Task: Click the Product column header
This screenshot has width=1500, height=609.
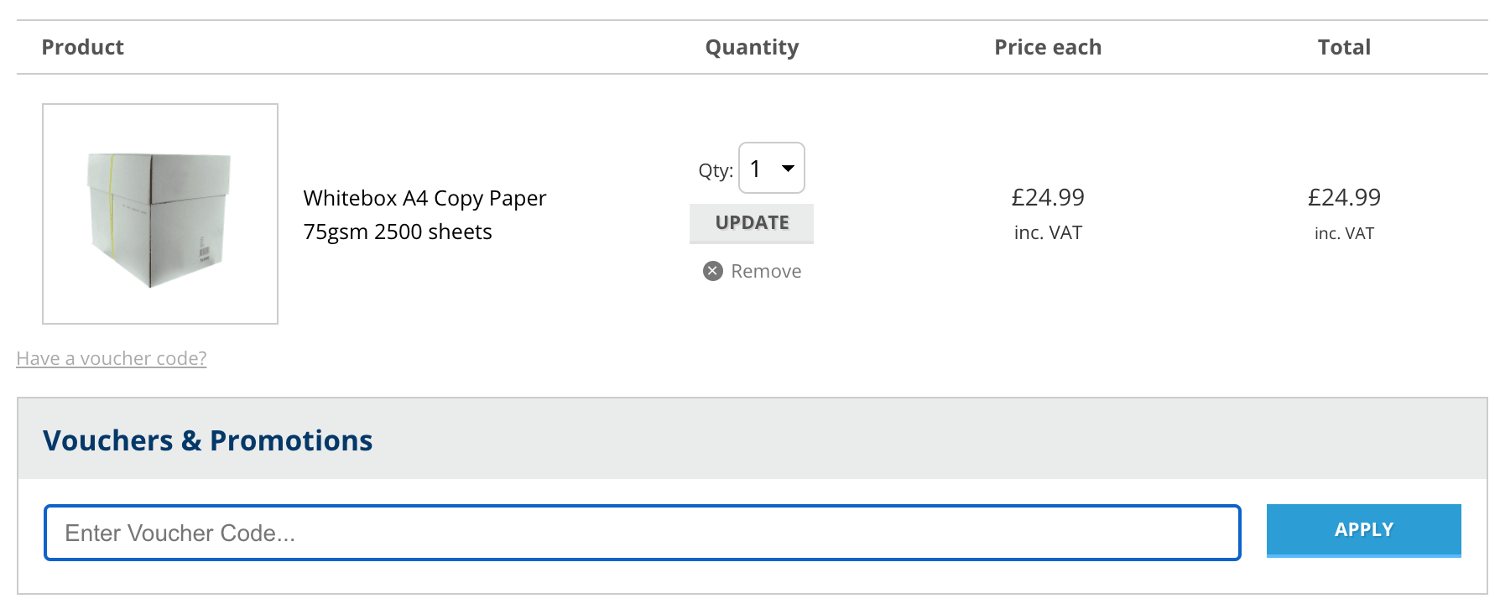Action: coord(82,46)
